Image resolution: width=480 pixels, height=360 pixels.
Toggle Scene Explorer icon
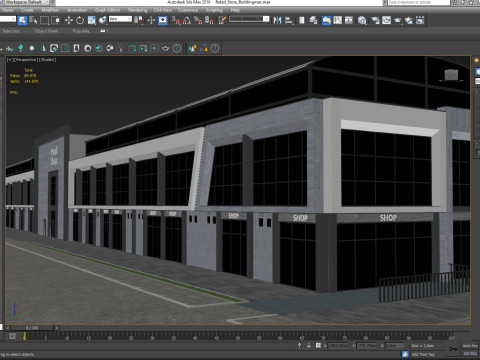pos(302,20)
